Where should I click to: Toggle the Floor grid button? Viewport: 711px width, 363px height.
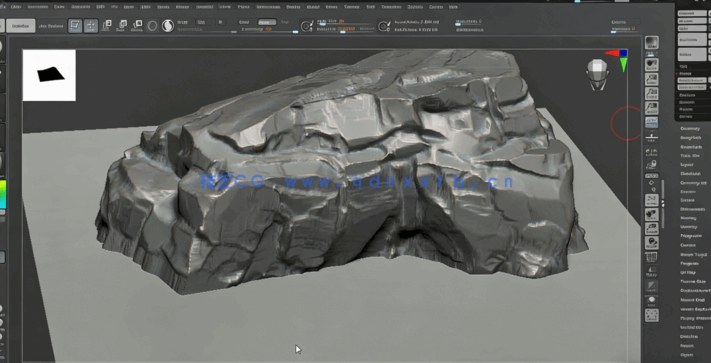(652, 136)
